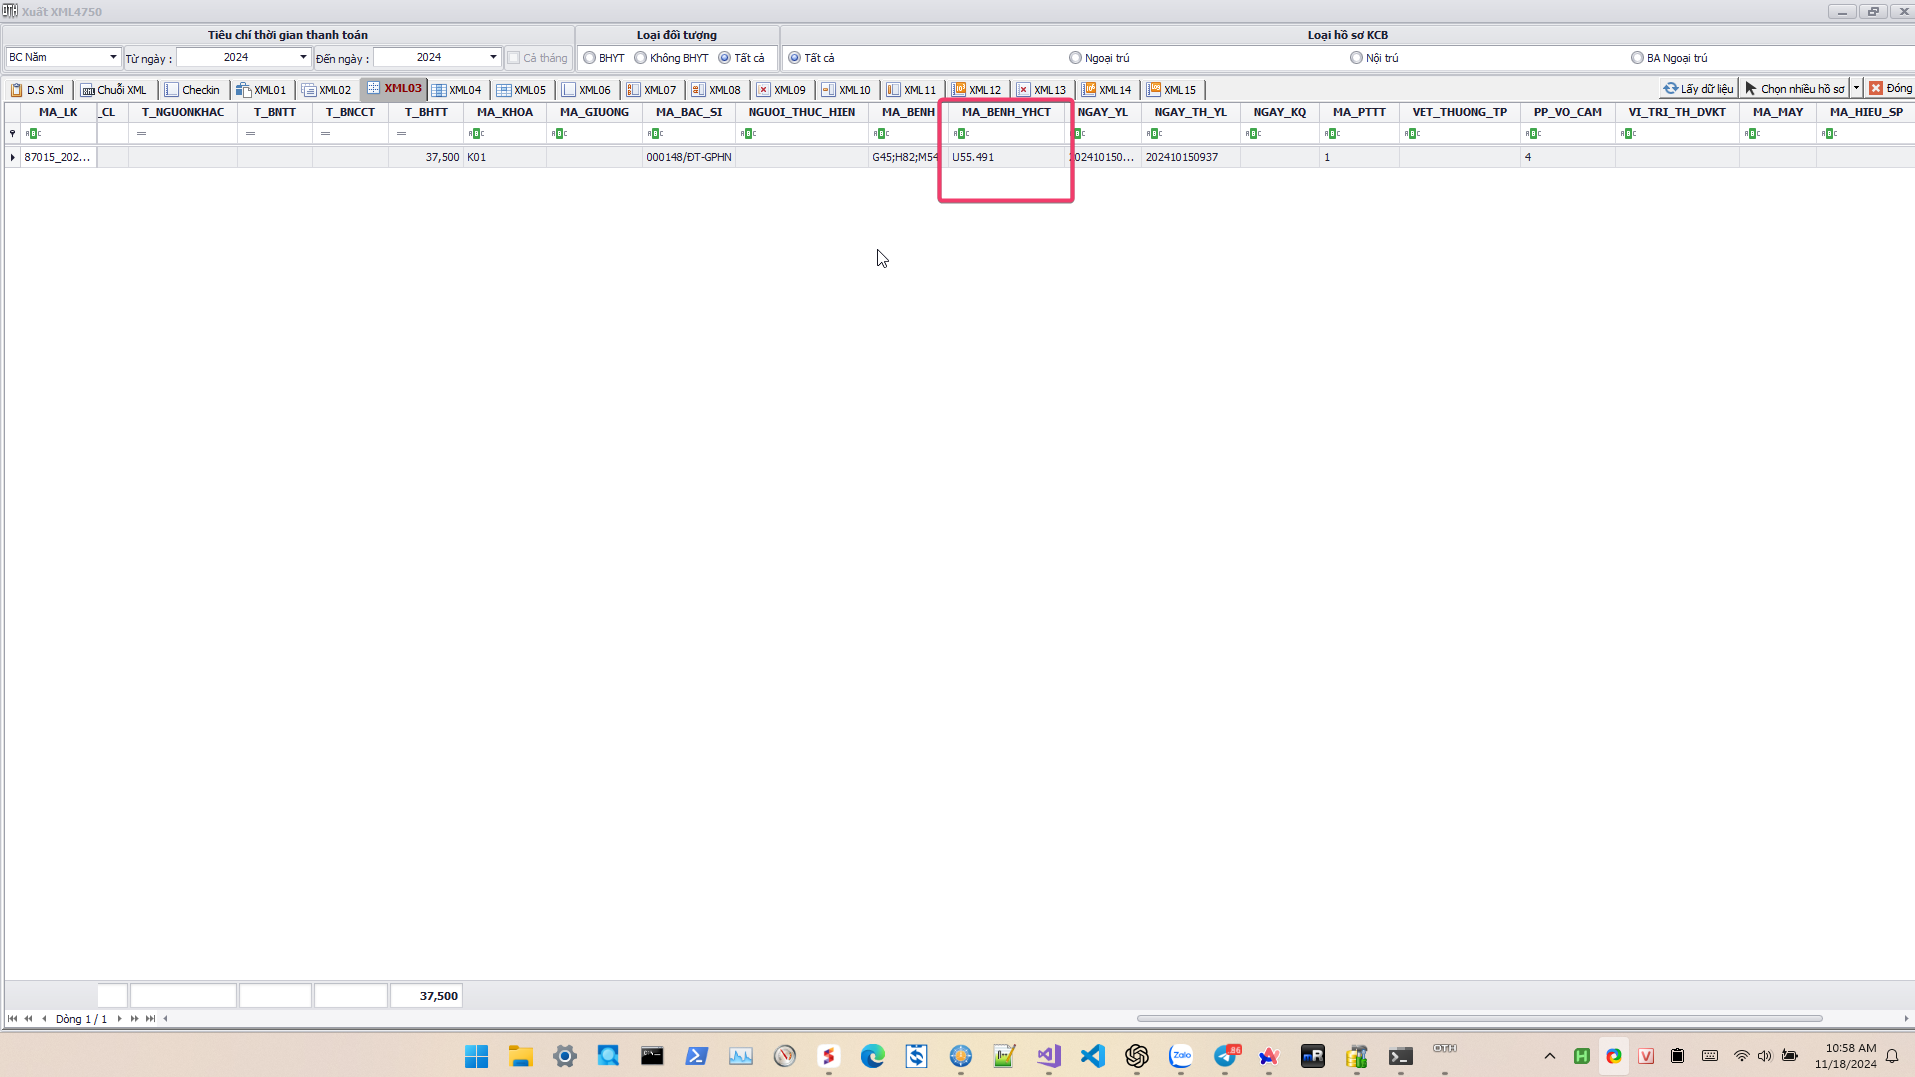Open File Explorer from the taskbar

(520, 1056)
